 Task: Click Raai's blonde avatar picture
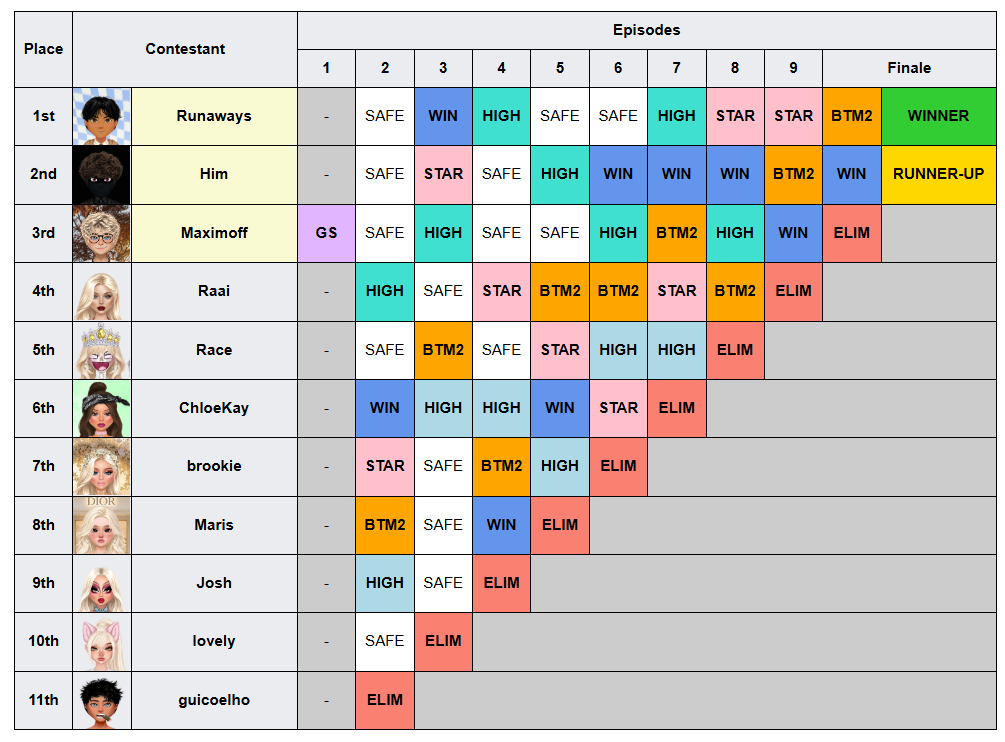102,292
